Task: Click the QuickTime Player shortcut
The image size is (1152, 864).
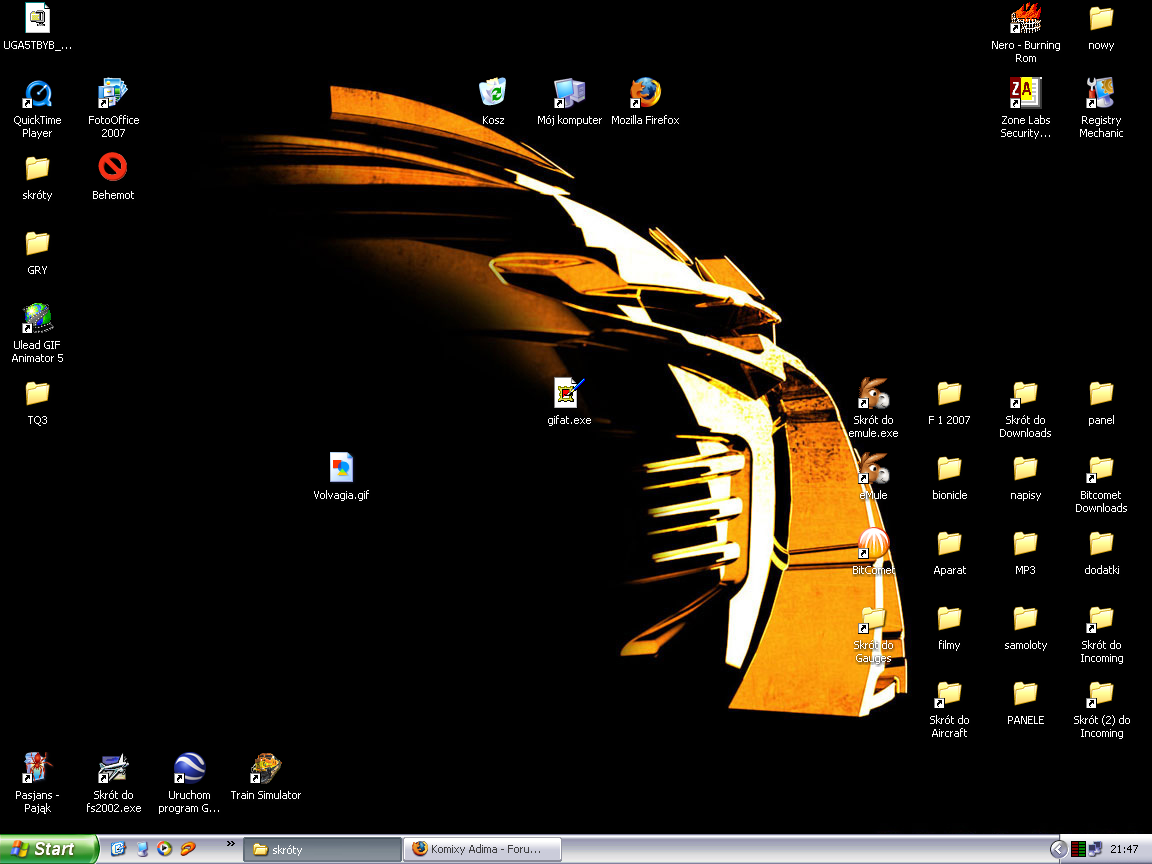Action: coord(37,94)
